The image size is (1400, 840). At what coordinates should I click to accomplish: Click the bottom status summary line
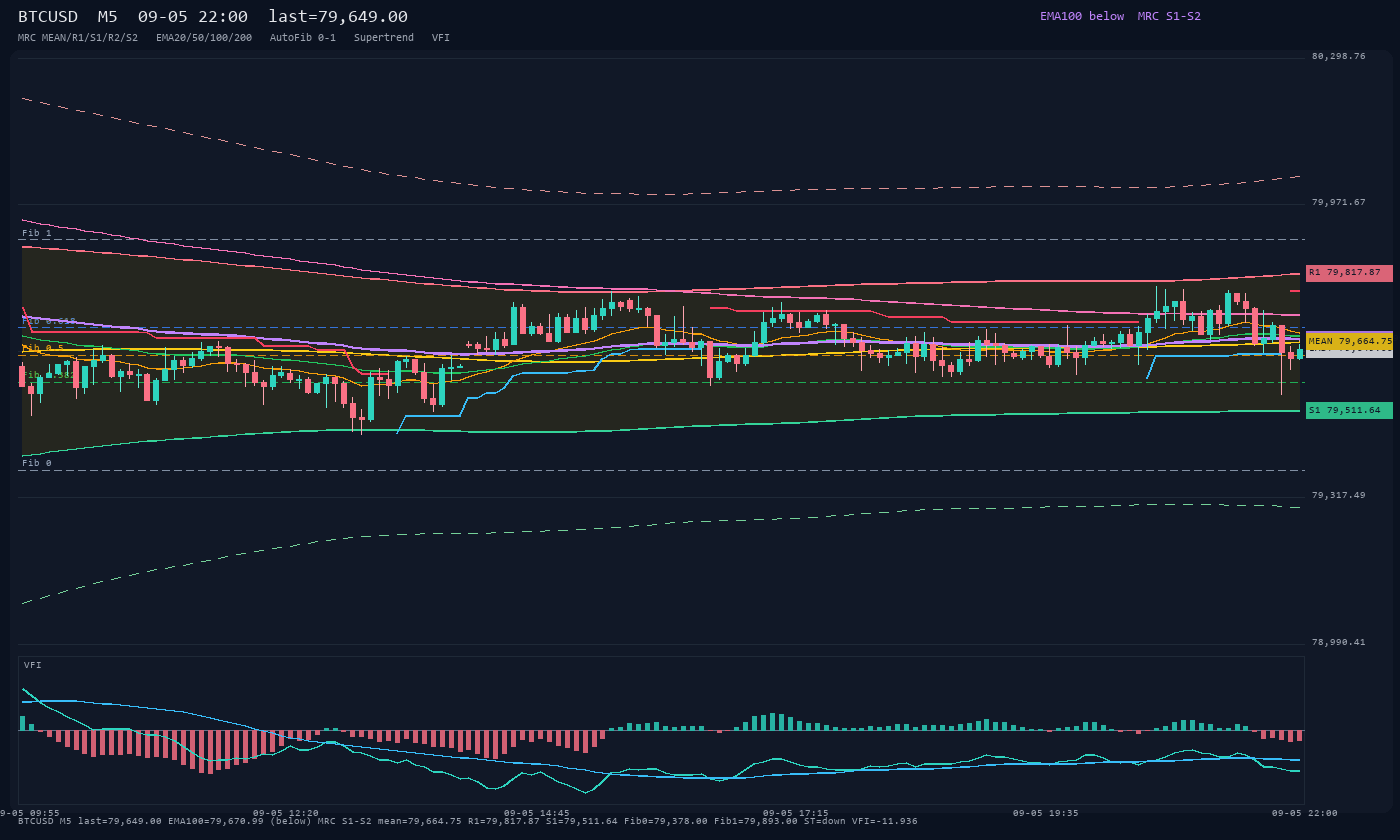(x=467, y=821)
